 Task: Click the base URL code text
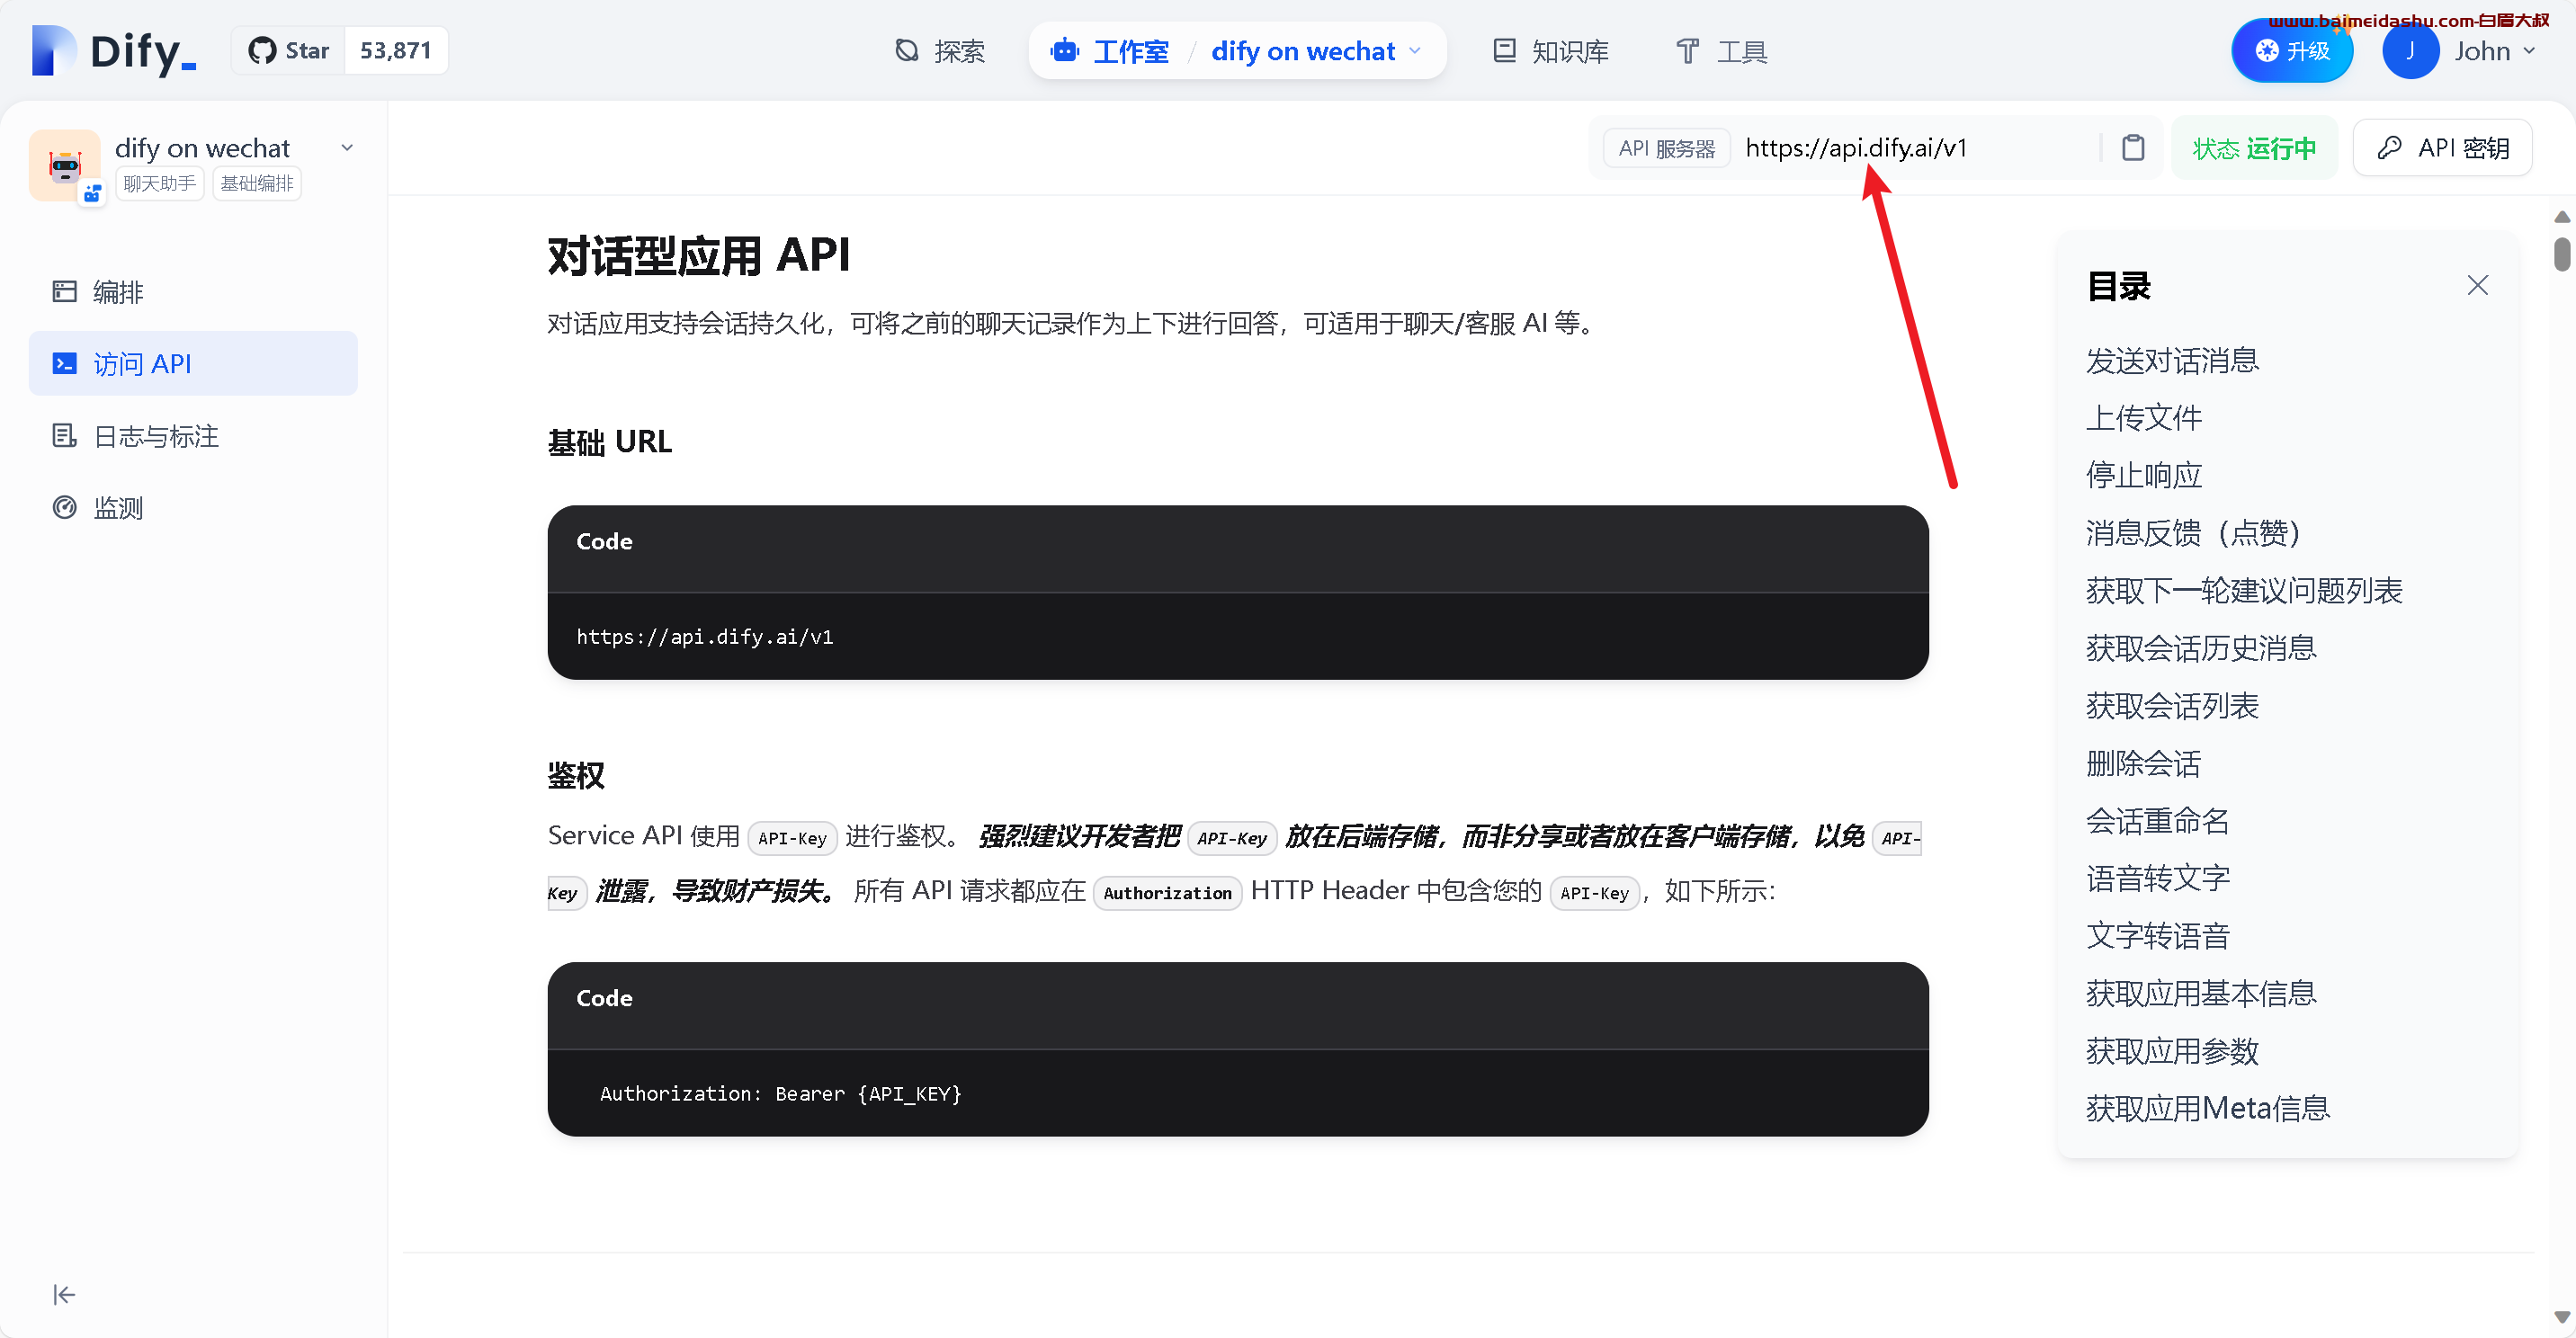coord(705,637)
